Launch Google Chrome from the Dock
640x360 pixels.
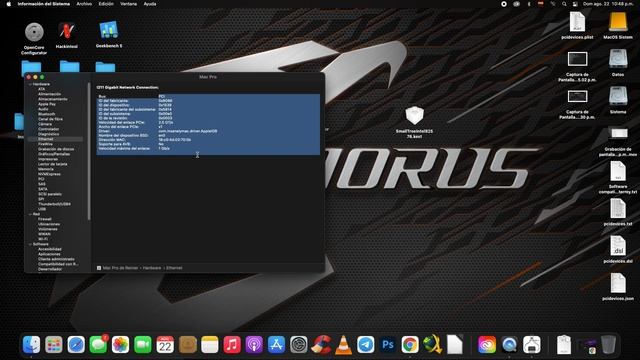tap(410, 345)
